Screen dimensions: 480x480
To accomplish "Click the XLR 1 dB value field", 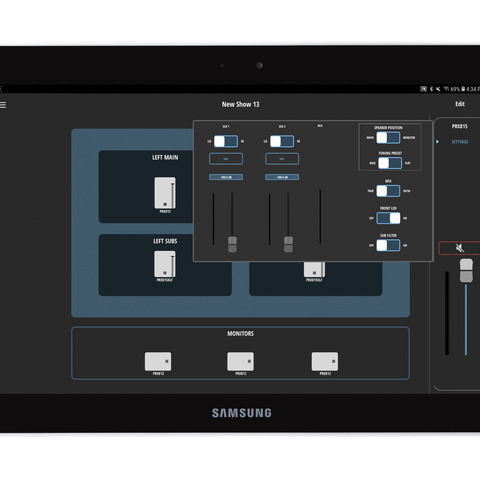I will [x=226, y=177].
